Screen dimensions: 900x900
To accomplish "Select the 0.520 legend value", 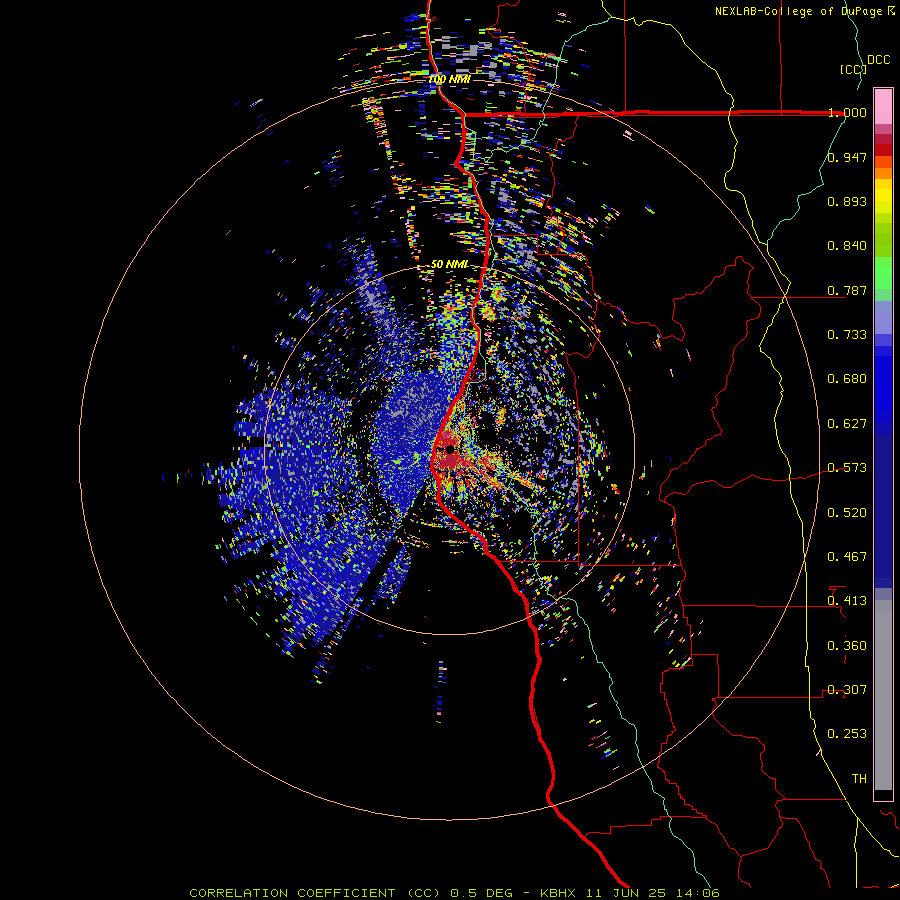I will [847, 513].
